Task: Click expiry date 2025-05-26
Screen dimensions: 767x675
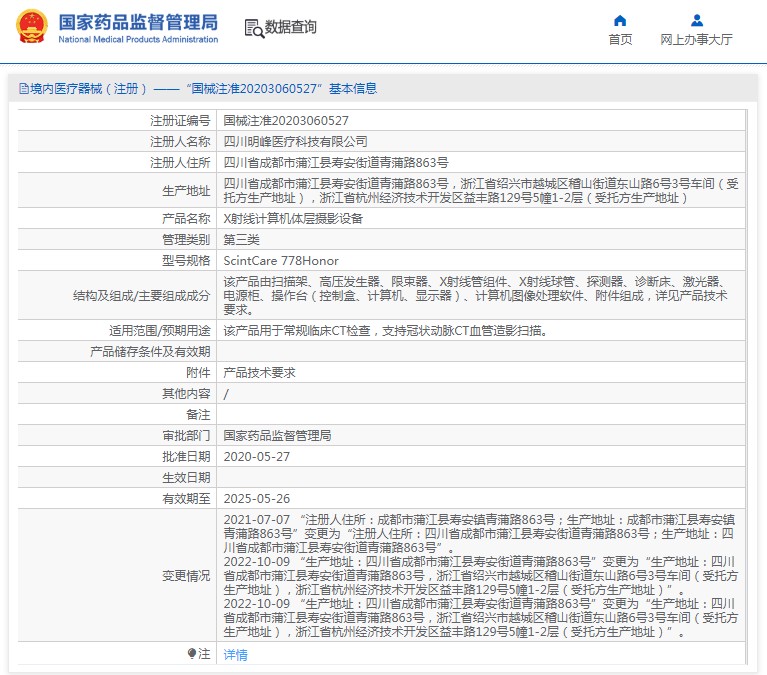Action: 256,499
